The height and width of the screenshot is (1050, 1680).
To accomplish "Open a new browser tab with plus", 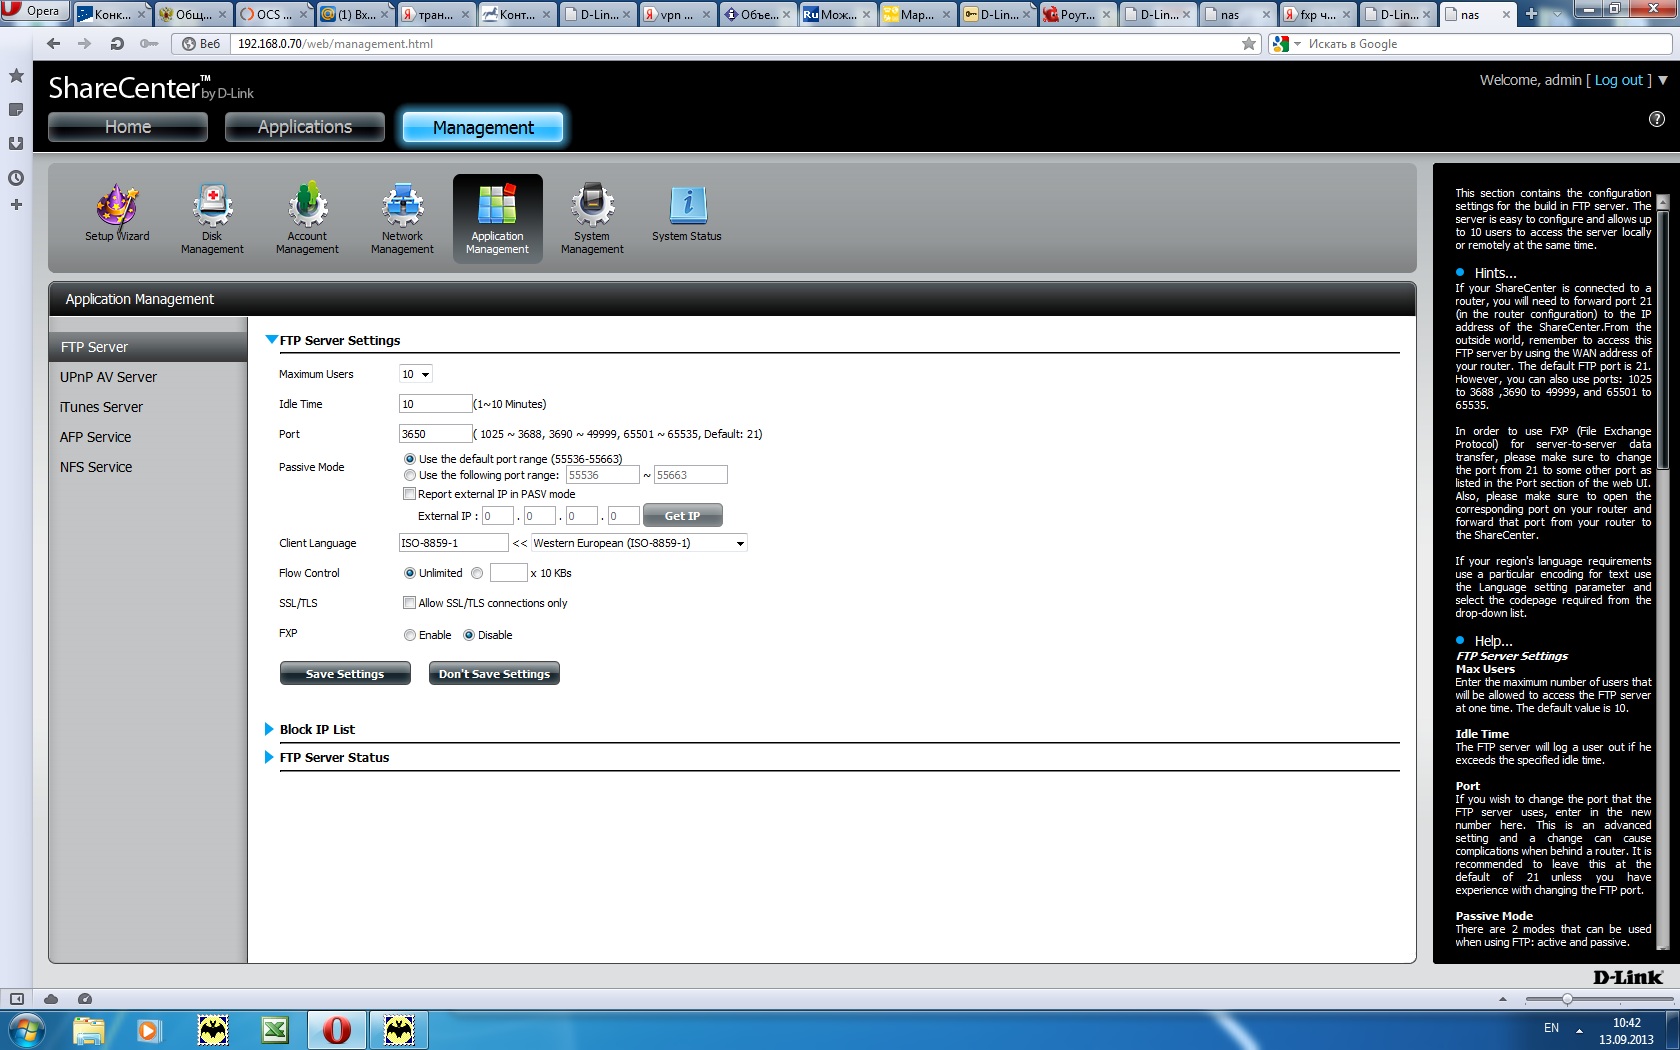I will [1531, 14].
